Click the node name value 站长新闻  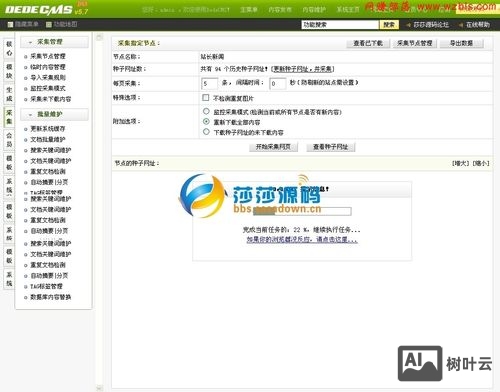(212, 57)
